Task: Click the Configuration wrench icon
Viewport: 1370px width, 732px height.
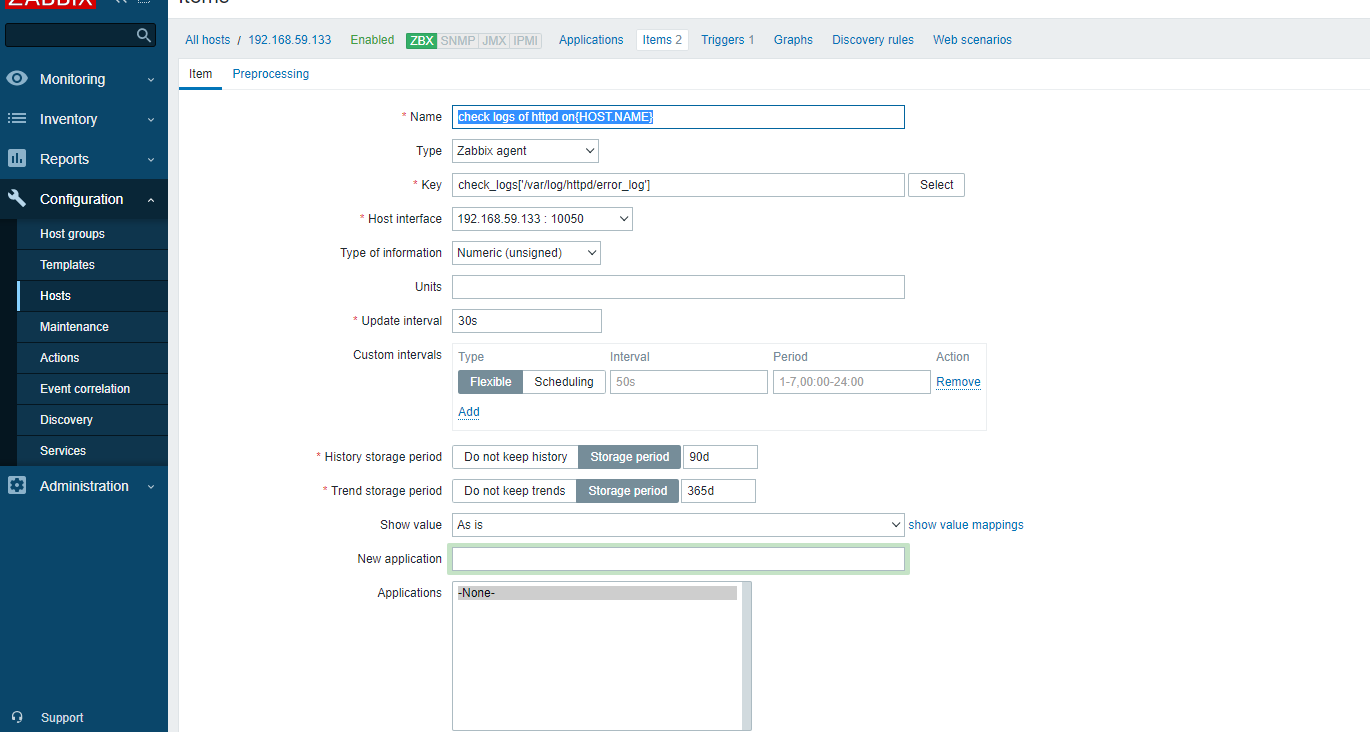Action: coord(17,199)
